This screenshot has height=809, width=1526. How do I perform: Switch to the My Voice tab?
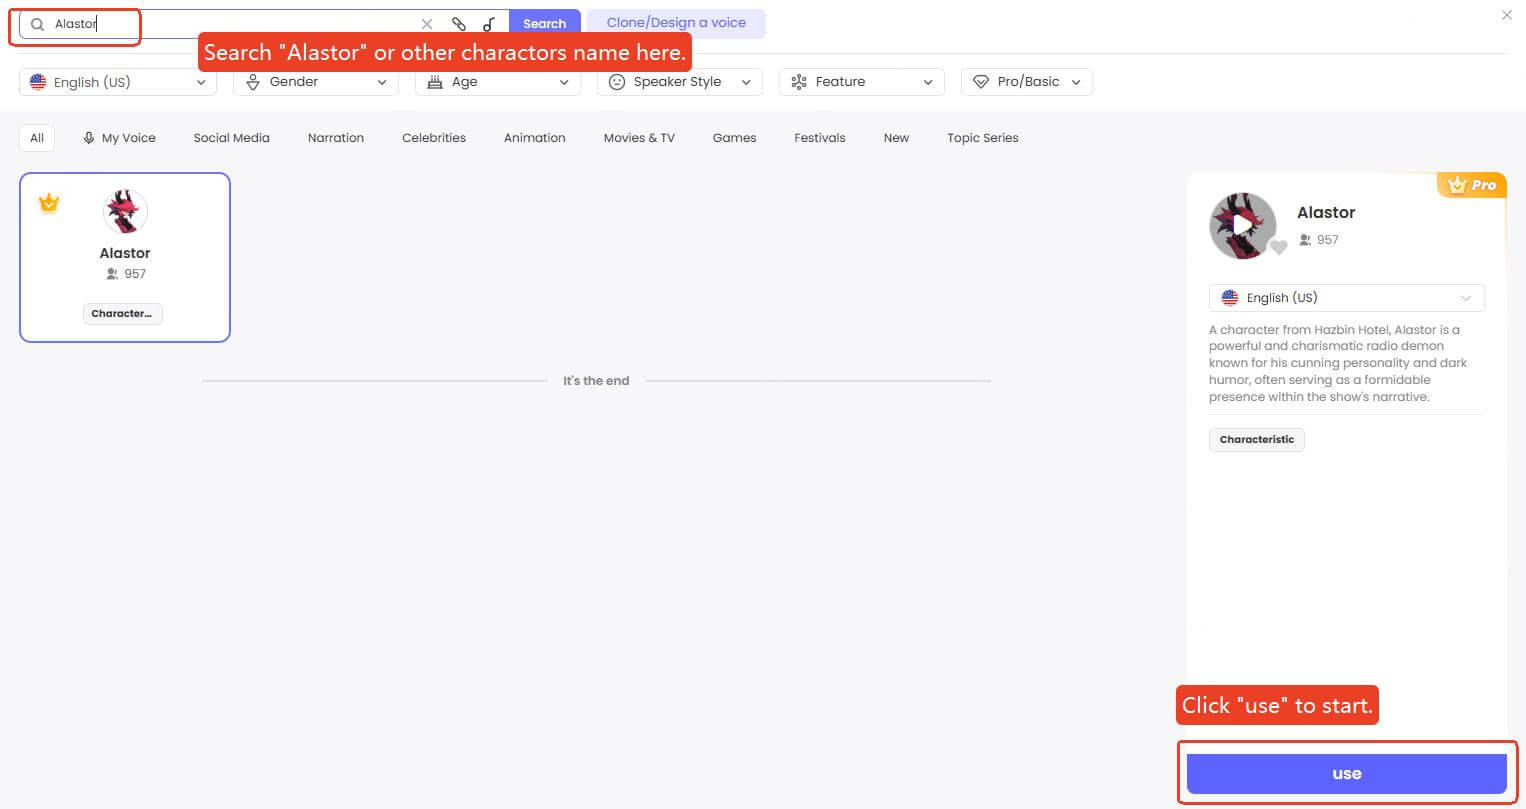(119, 138)
